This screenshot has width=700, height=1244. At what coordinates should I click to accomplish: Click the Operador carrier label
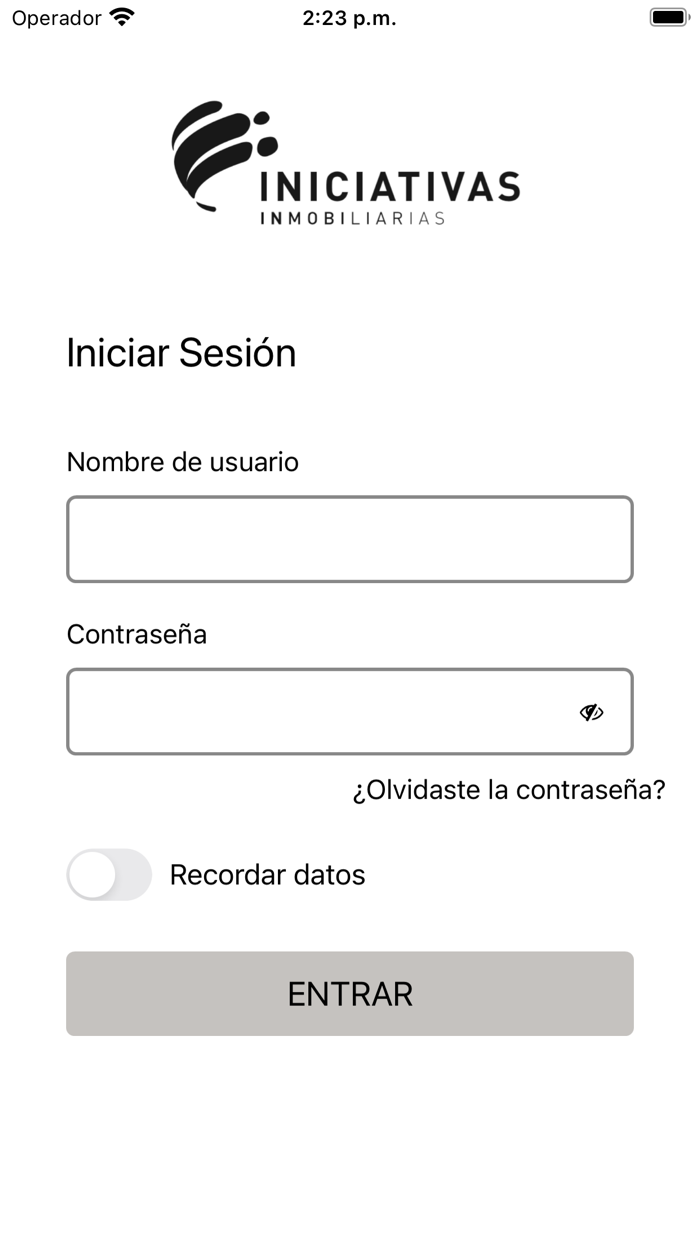pyautogui.click(x=55, y=17)
